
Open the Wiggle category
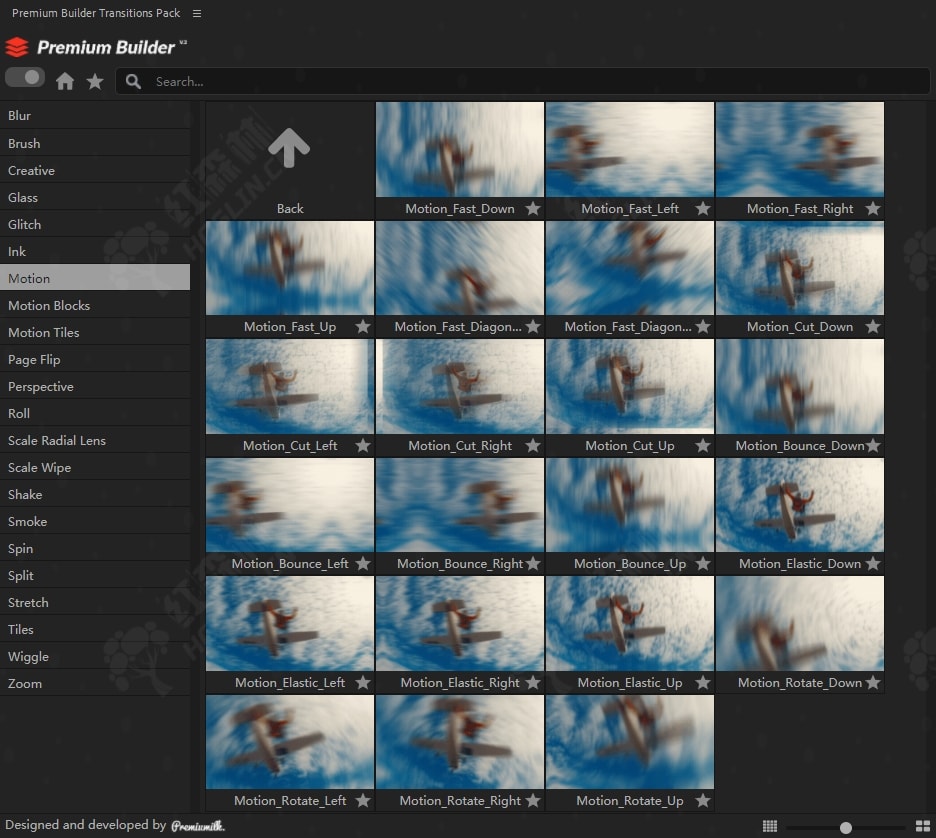click(95, 657)
